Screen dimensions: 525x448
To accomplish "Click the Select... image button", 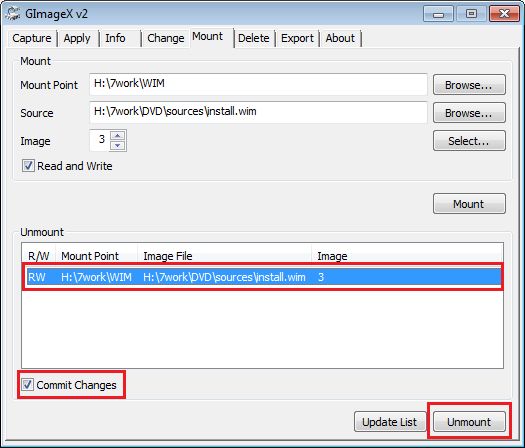I will [x=469, y=141].
